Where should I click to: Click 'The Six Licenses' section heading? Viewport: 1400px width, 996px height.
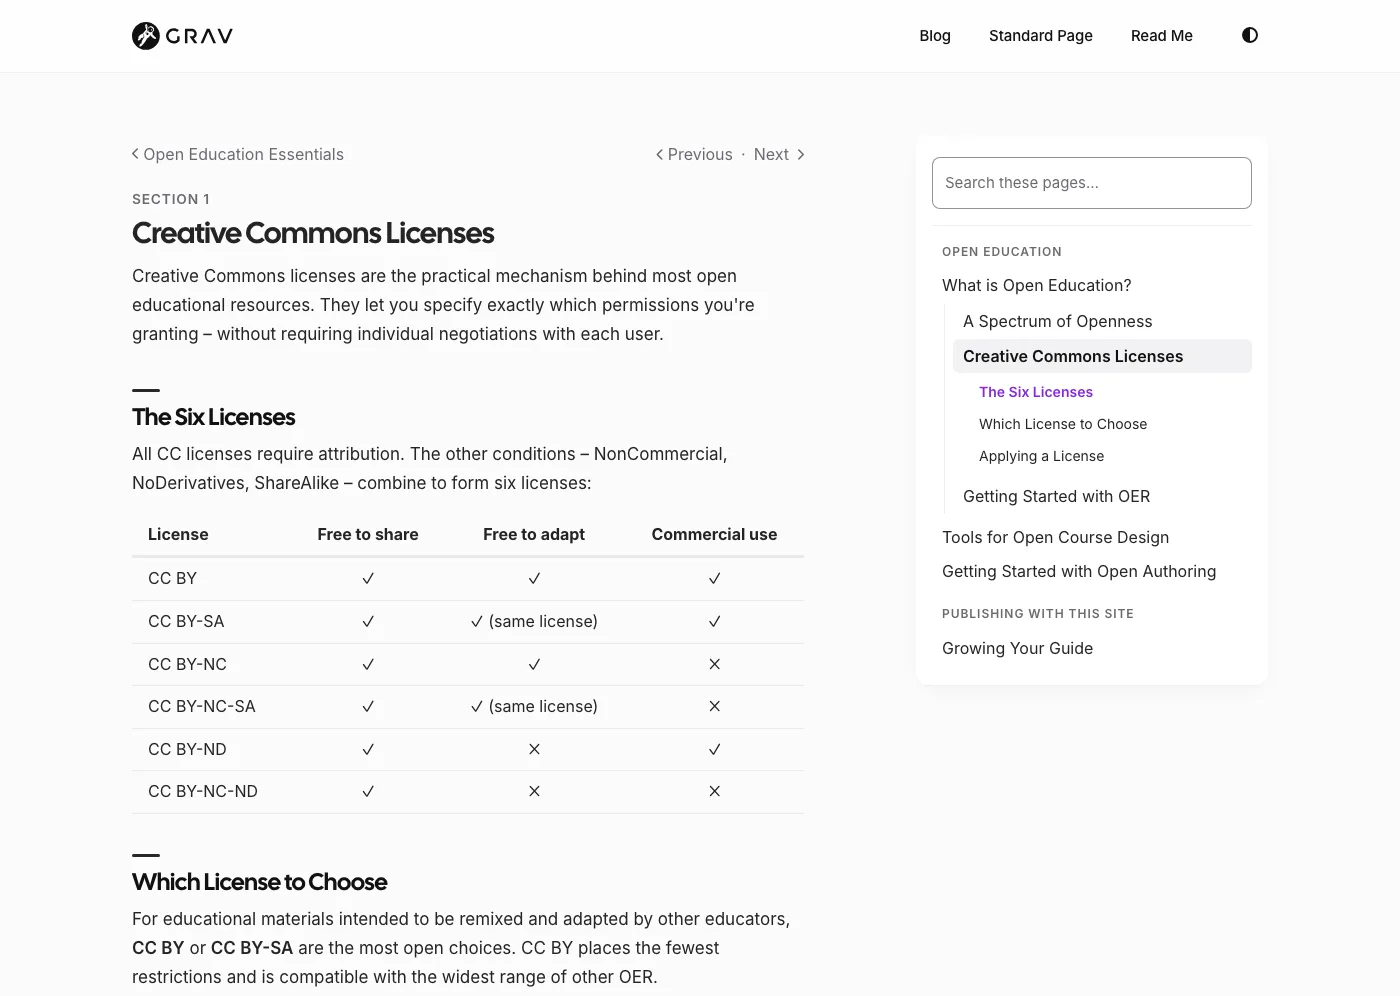pyautogui.click(x=214, y=417)
